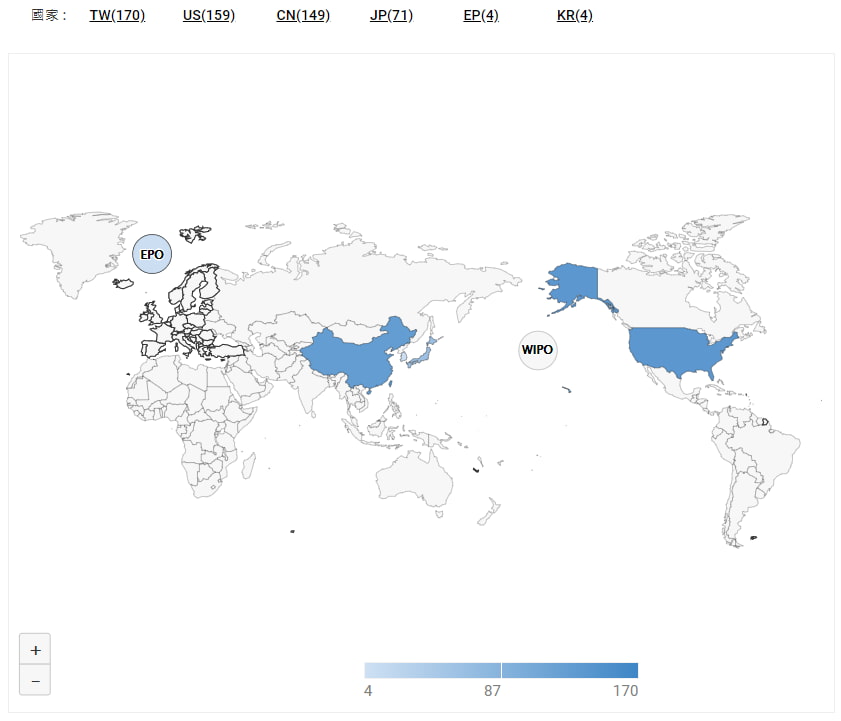Zoom in on the map with plus button

pos(35,649)
